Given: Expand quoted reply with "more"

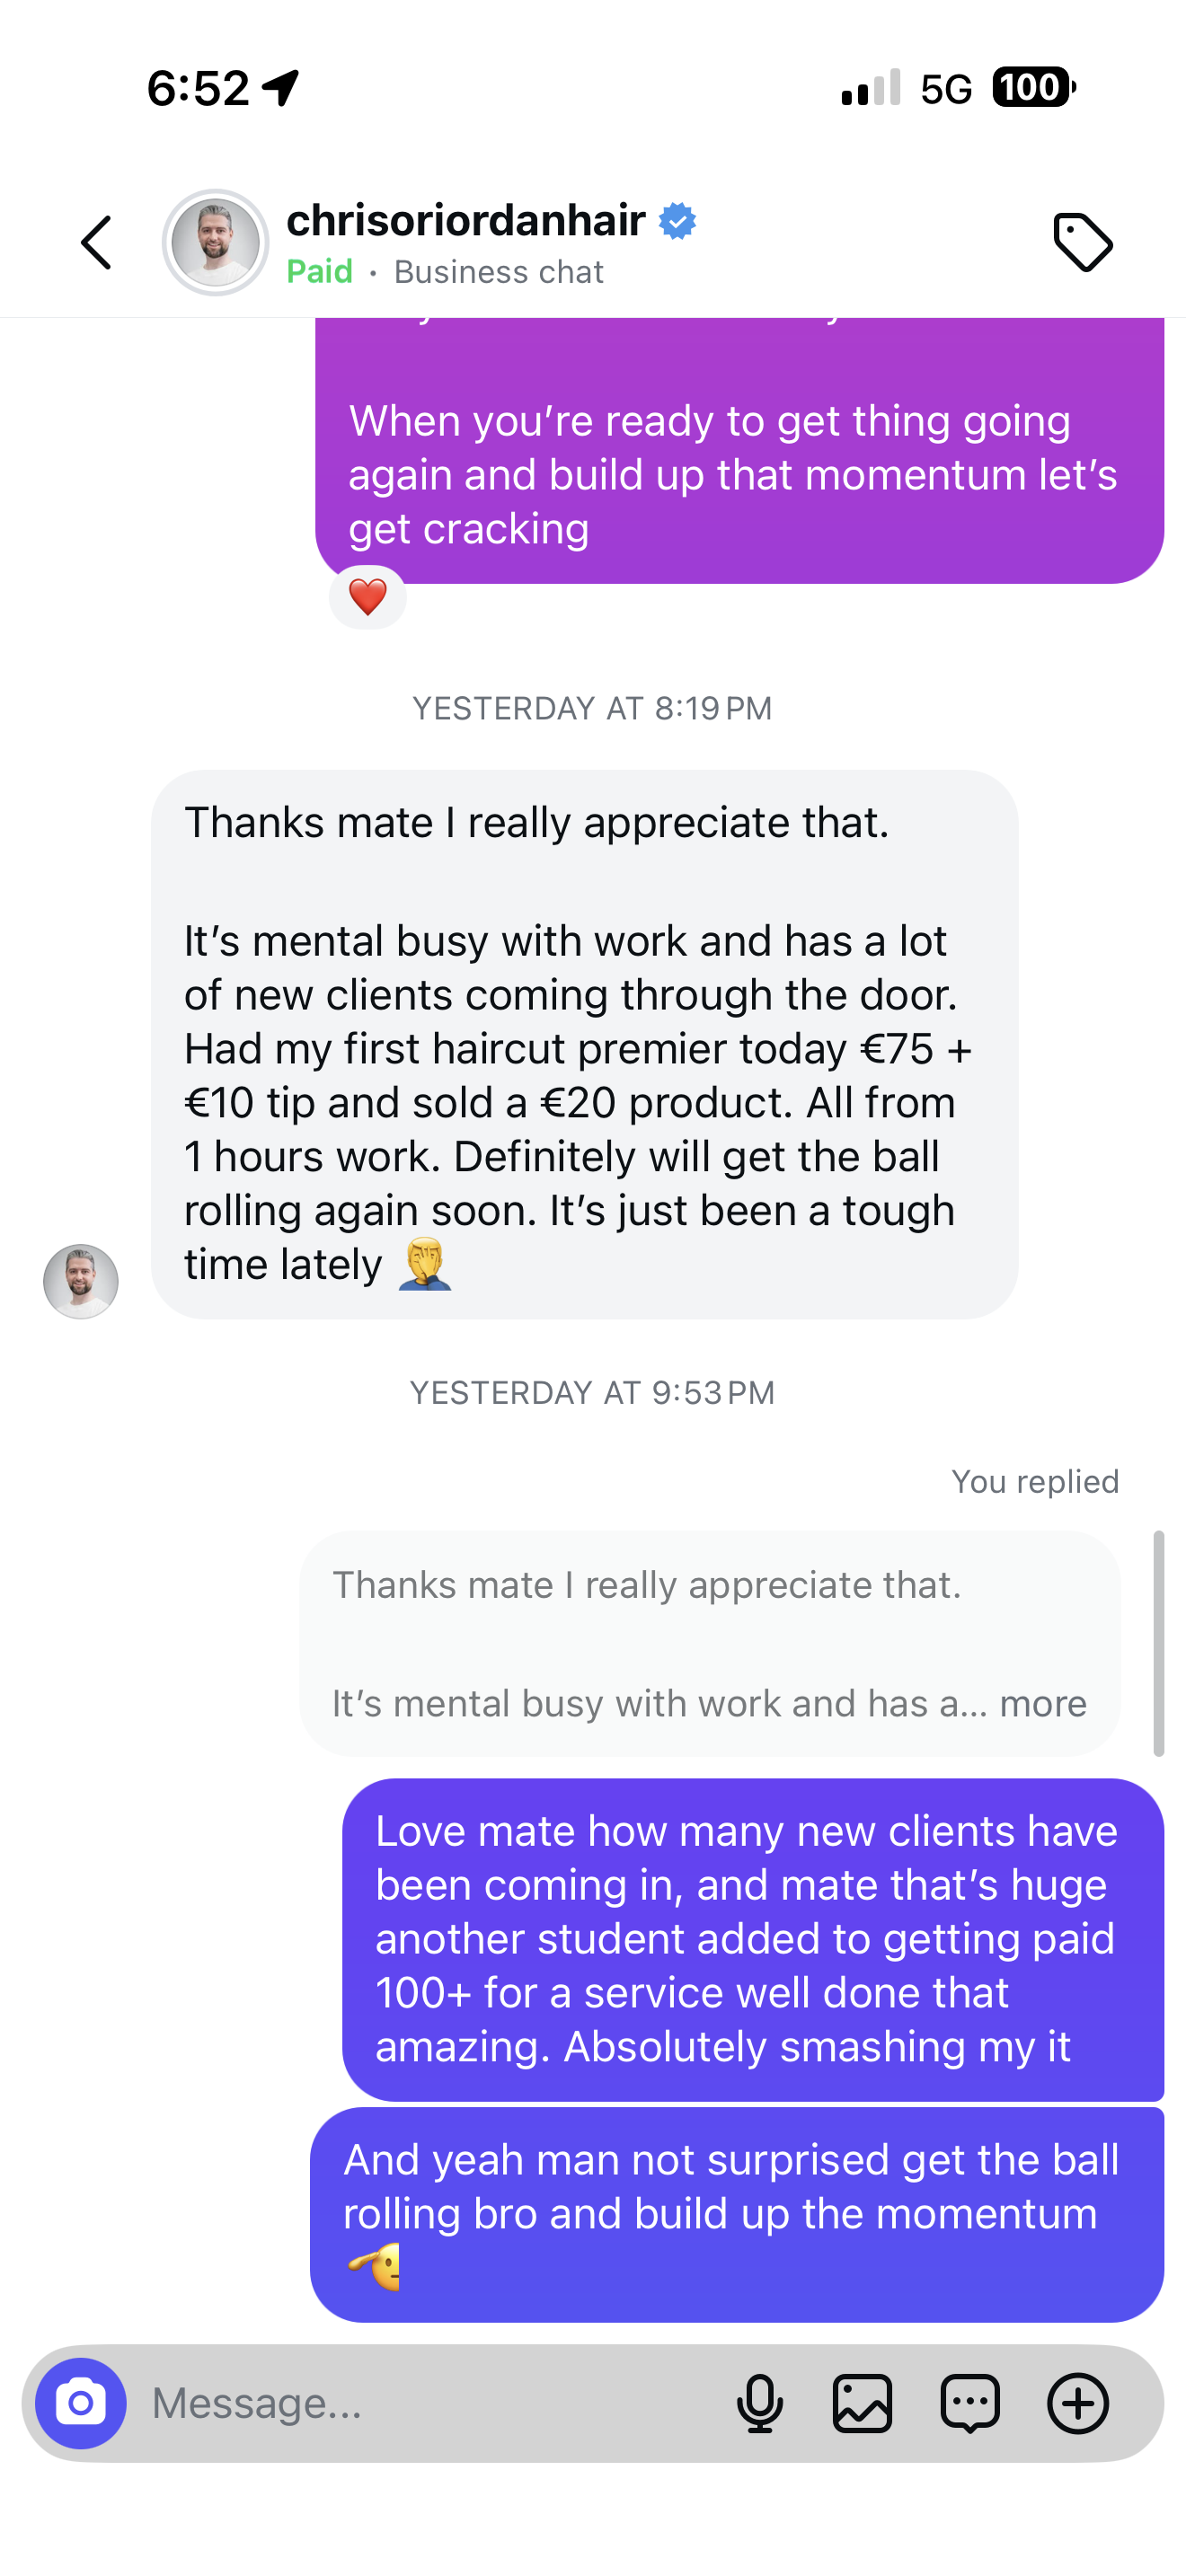Looking at the screenshot, I should tap(1043, 1703).
